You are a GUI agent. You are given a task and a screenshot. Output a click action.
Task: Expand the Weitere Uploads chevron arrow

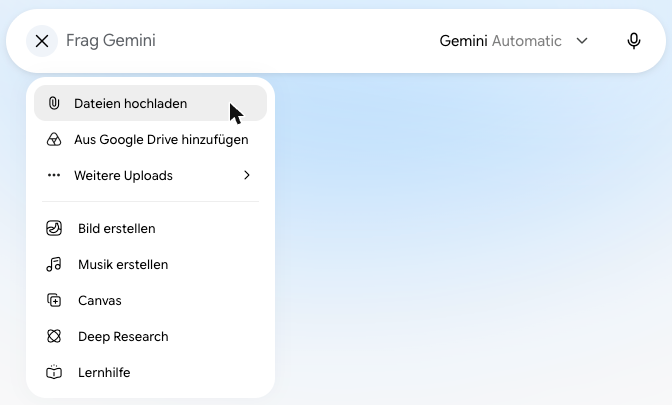[247, 175]
